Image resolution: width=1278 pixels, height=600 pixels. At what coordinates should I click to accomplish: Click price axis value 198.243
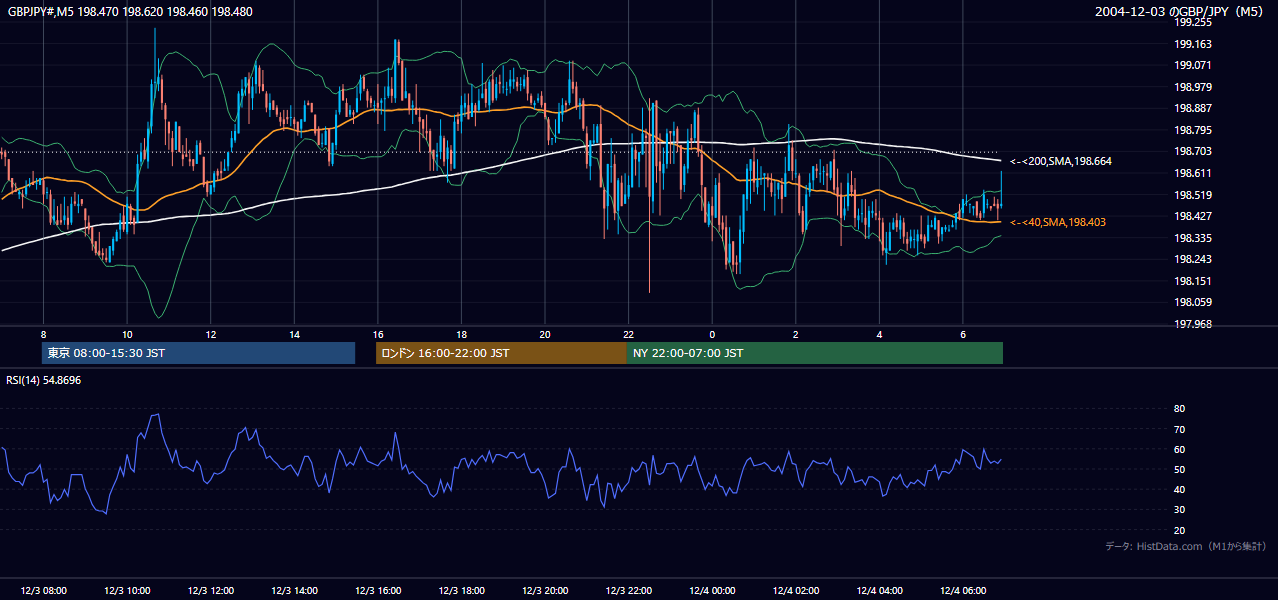click(1192, 259)
